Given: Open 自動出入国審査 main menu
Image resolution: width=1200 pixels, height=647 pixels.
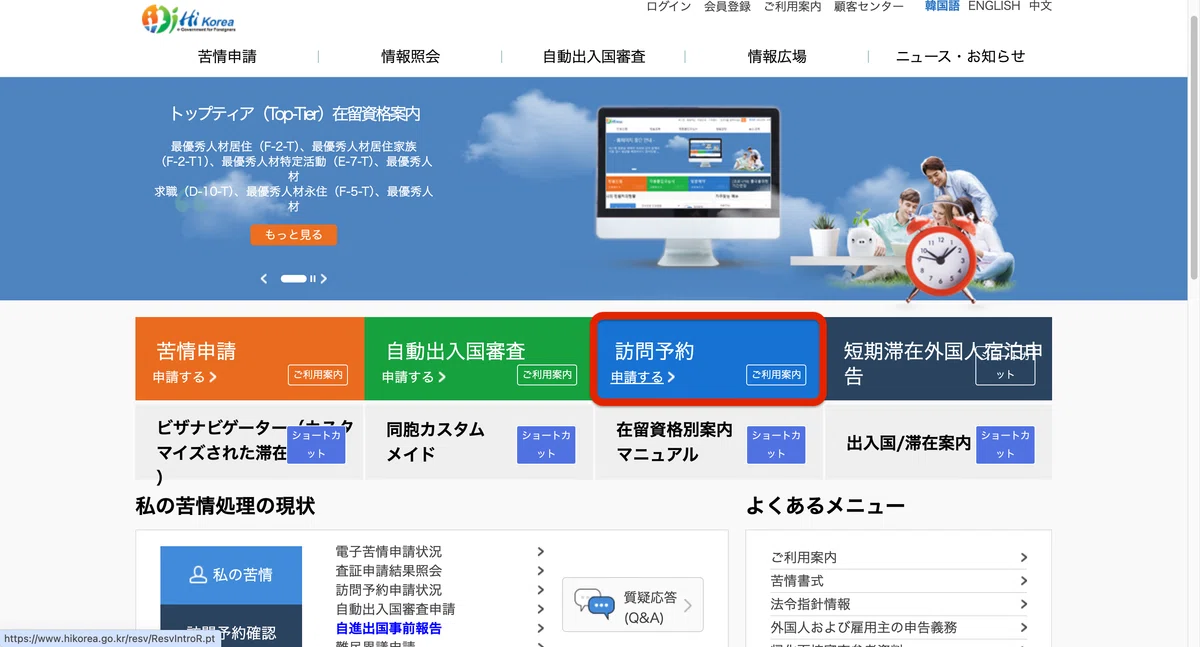Looking at the screenshot, I should pyautogui.click(x=594, y=56).
